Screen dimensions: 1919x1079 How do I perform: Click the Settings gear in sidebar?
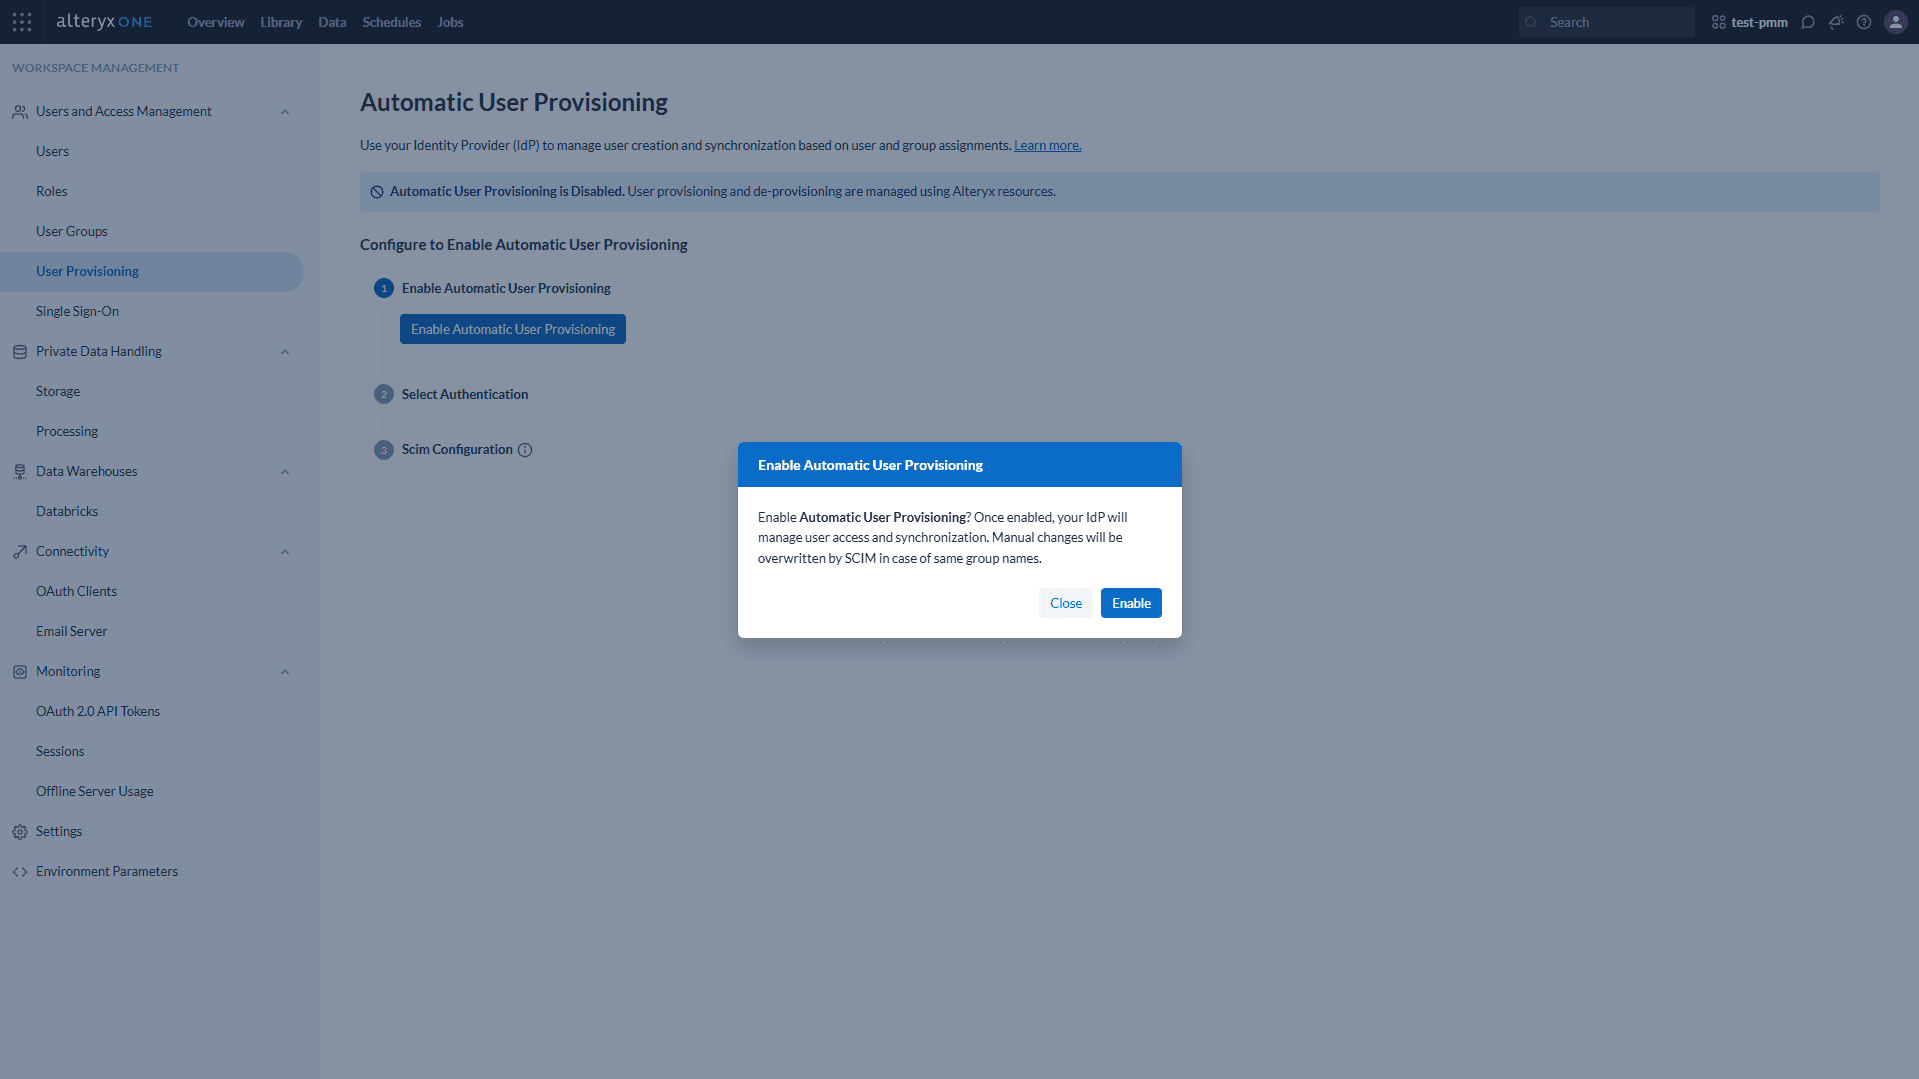point(20,832)
